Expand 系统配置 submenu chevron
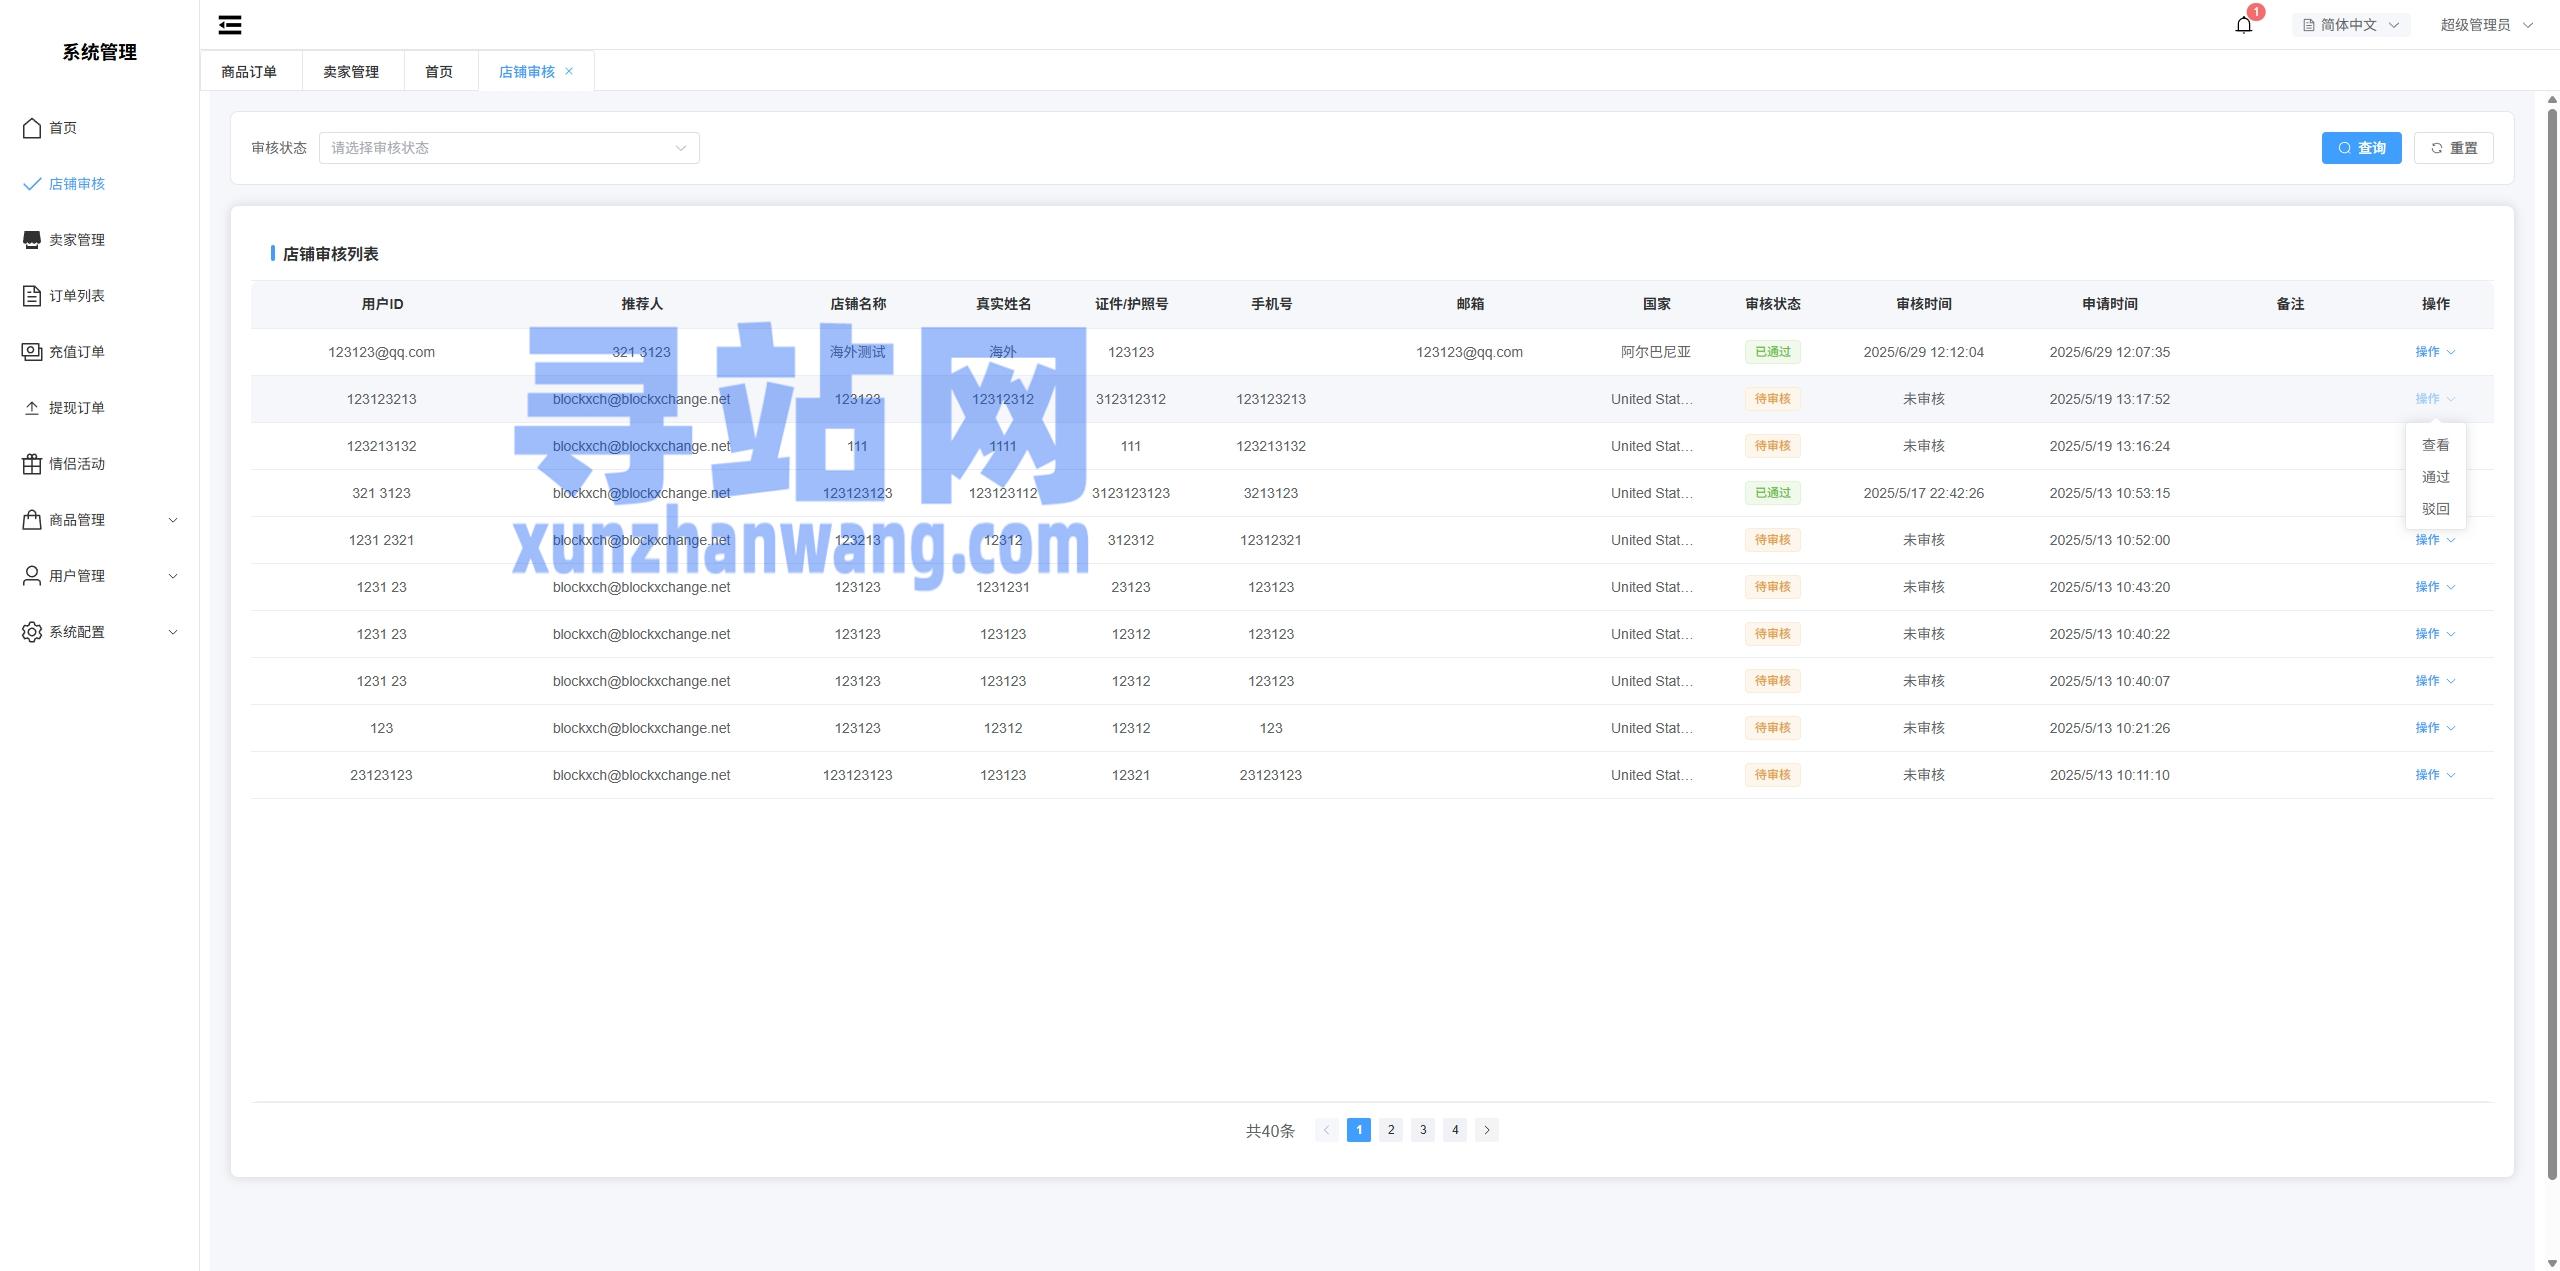 pyautogui.click(x=173, y=632)
